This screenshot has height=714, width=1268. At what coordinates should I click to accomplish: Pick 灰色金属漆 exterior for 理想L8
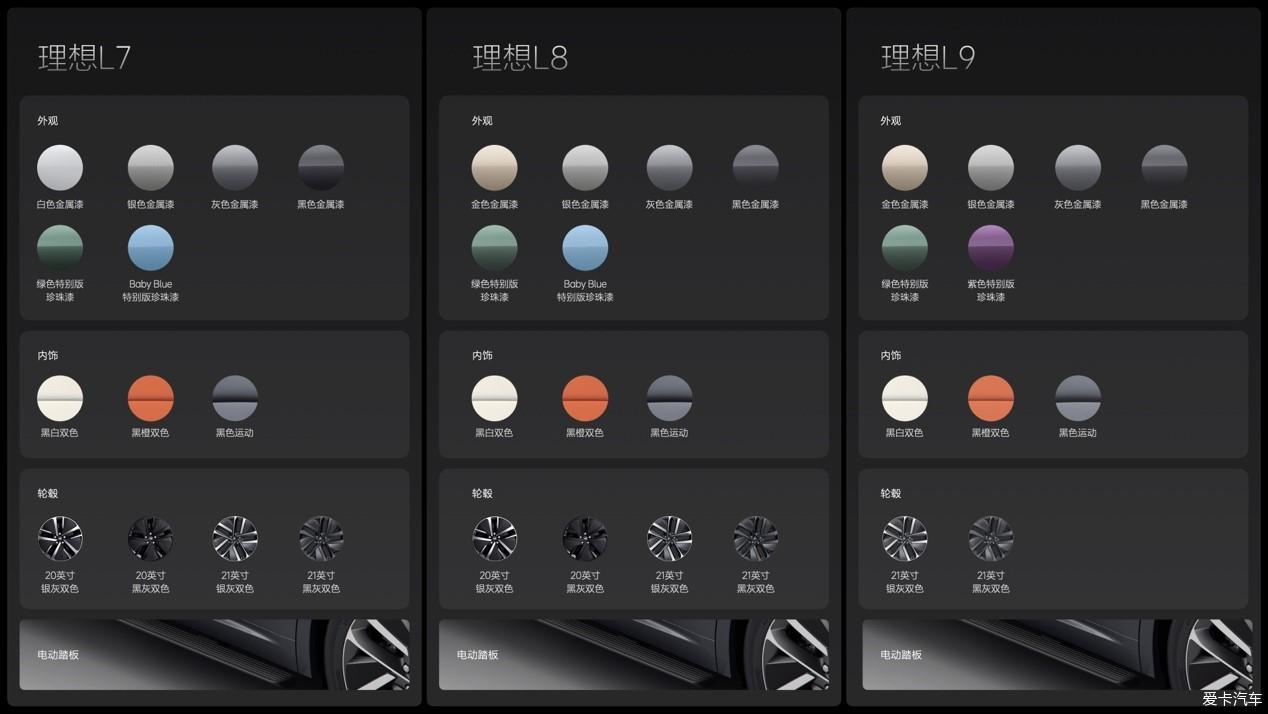(x=670, y=167)
